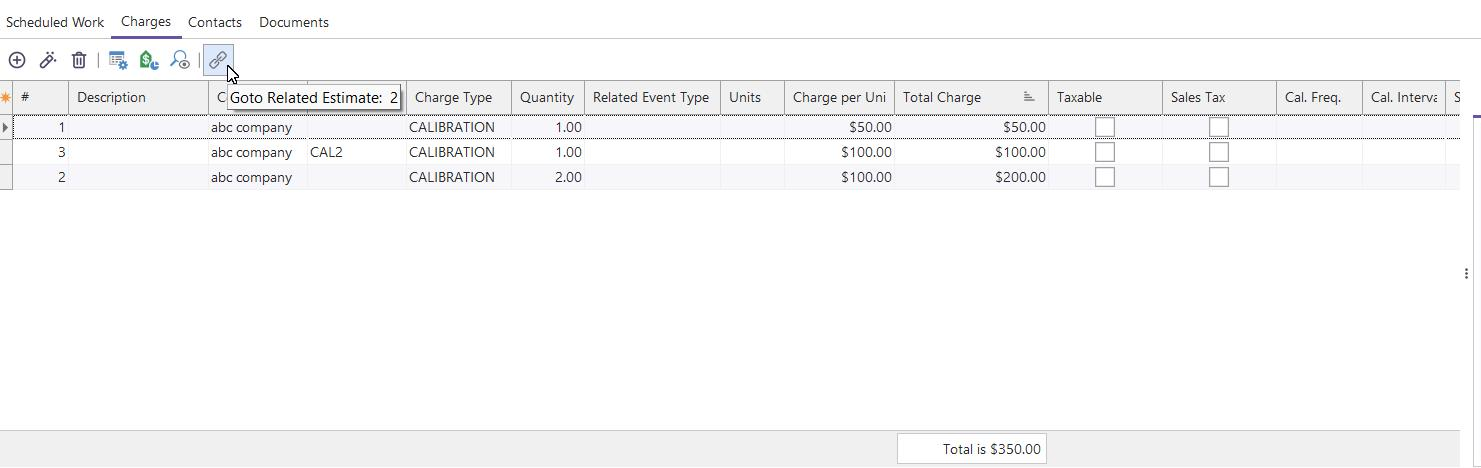1481x468 pixels.
Task: Toggle Sales Tax checkbox for CAL2 row
Action: tap(1219, 153)
